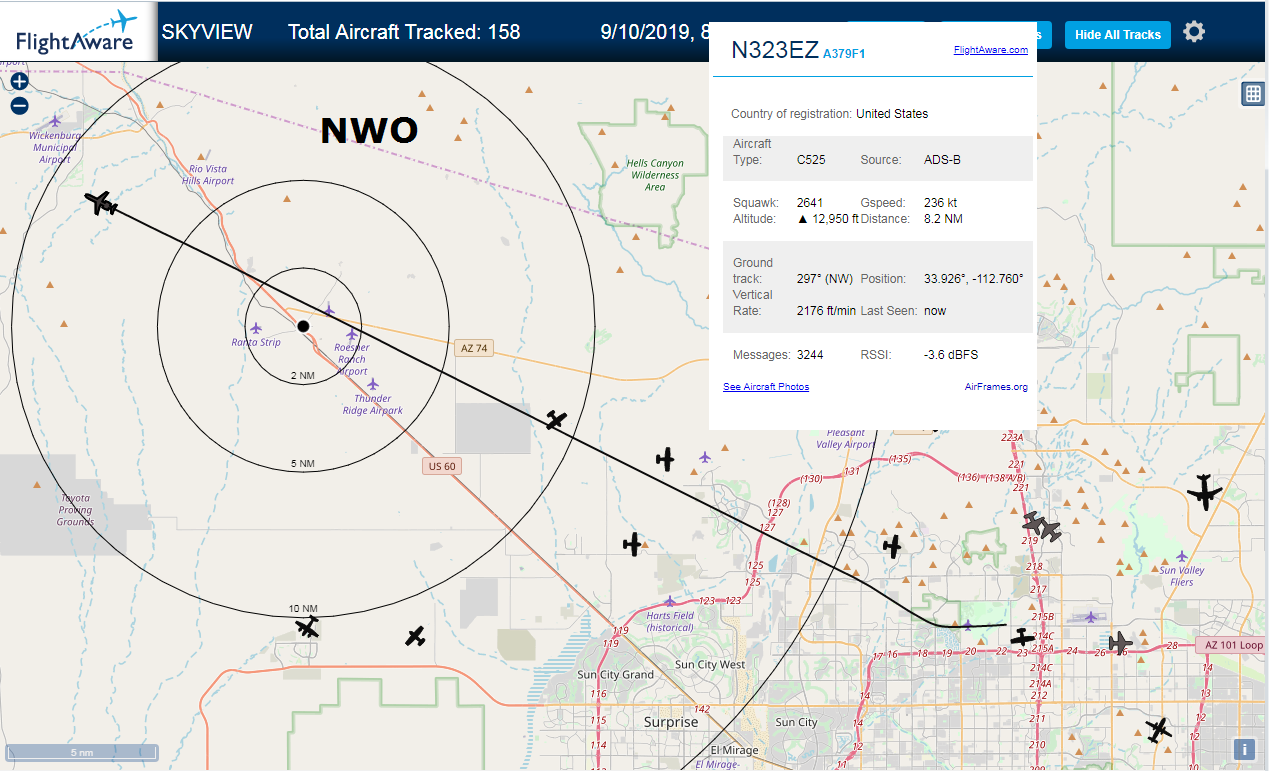Zoom in with the plus icon

[x=19, y=82]
